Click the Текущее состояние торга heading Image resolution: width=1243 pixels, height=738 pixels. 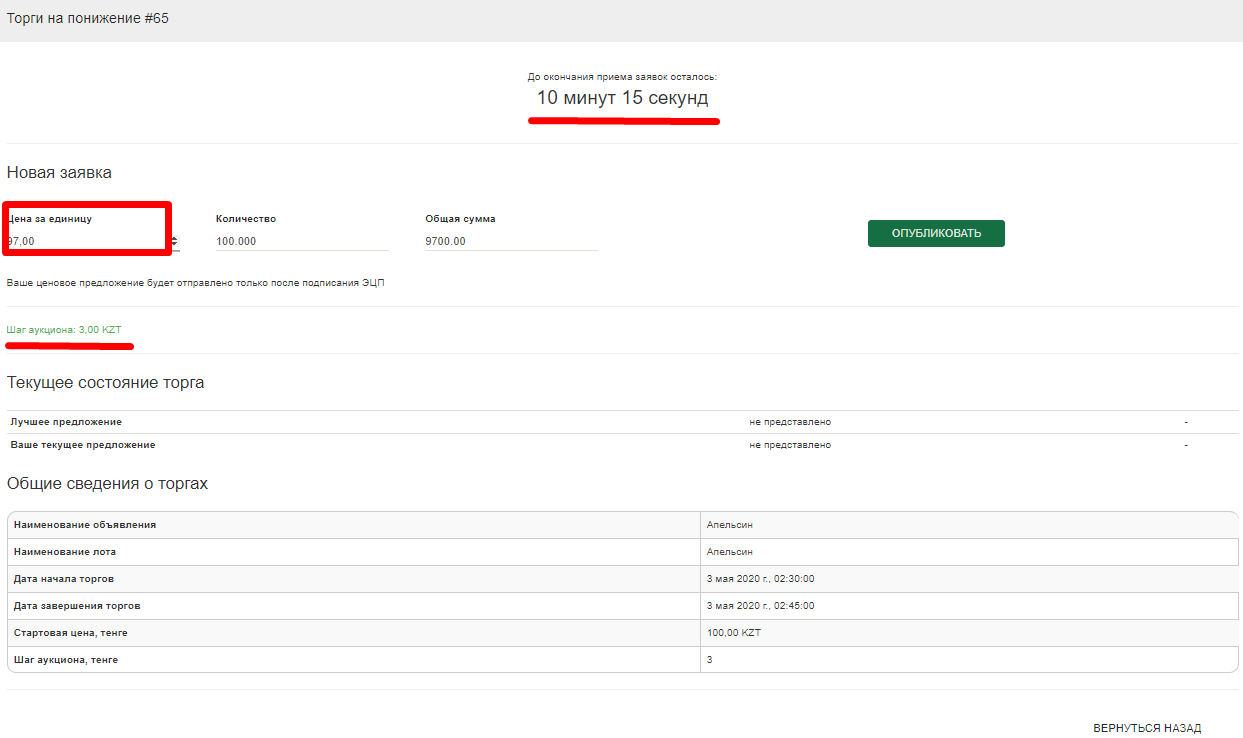[105, 383]
